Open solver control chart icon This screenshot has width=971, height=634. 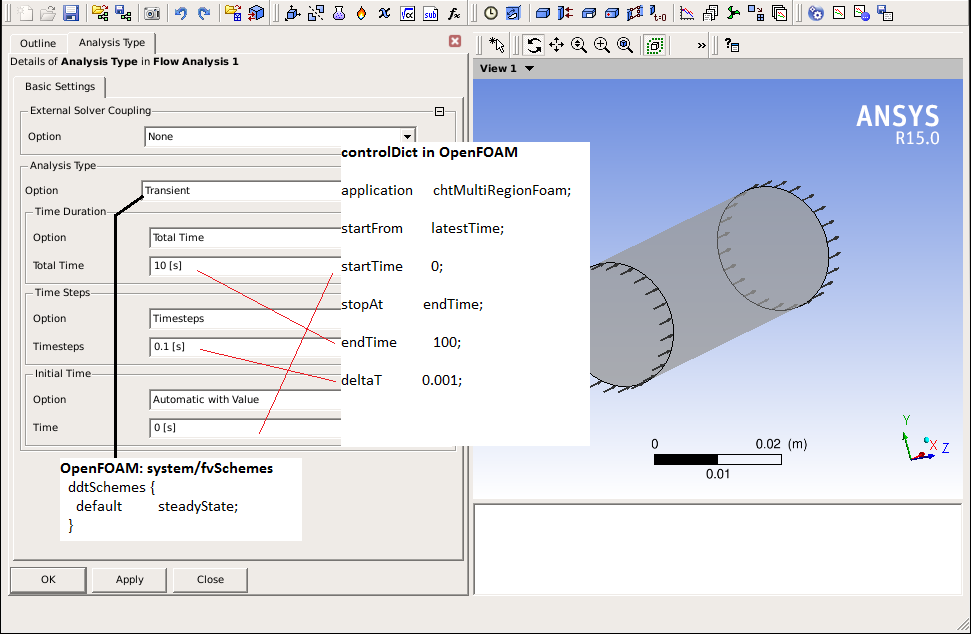687,12
